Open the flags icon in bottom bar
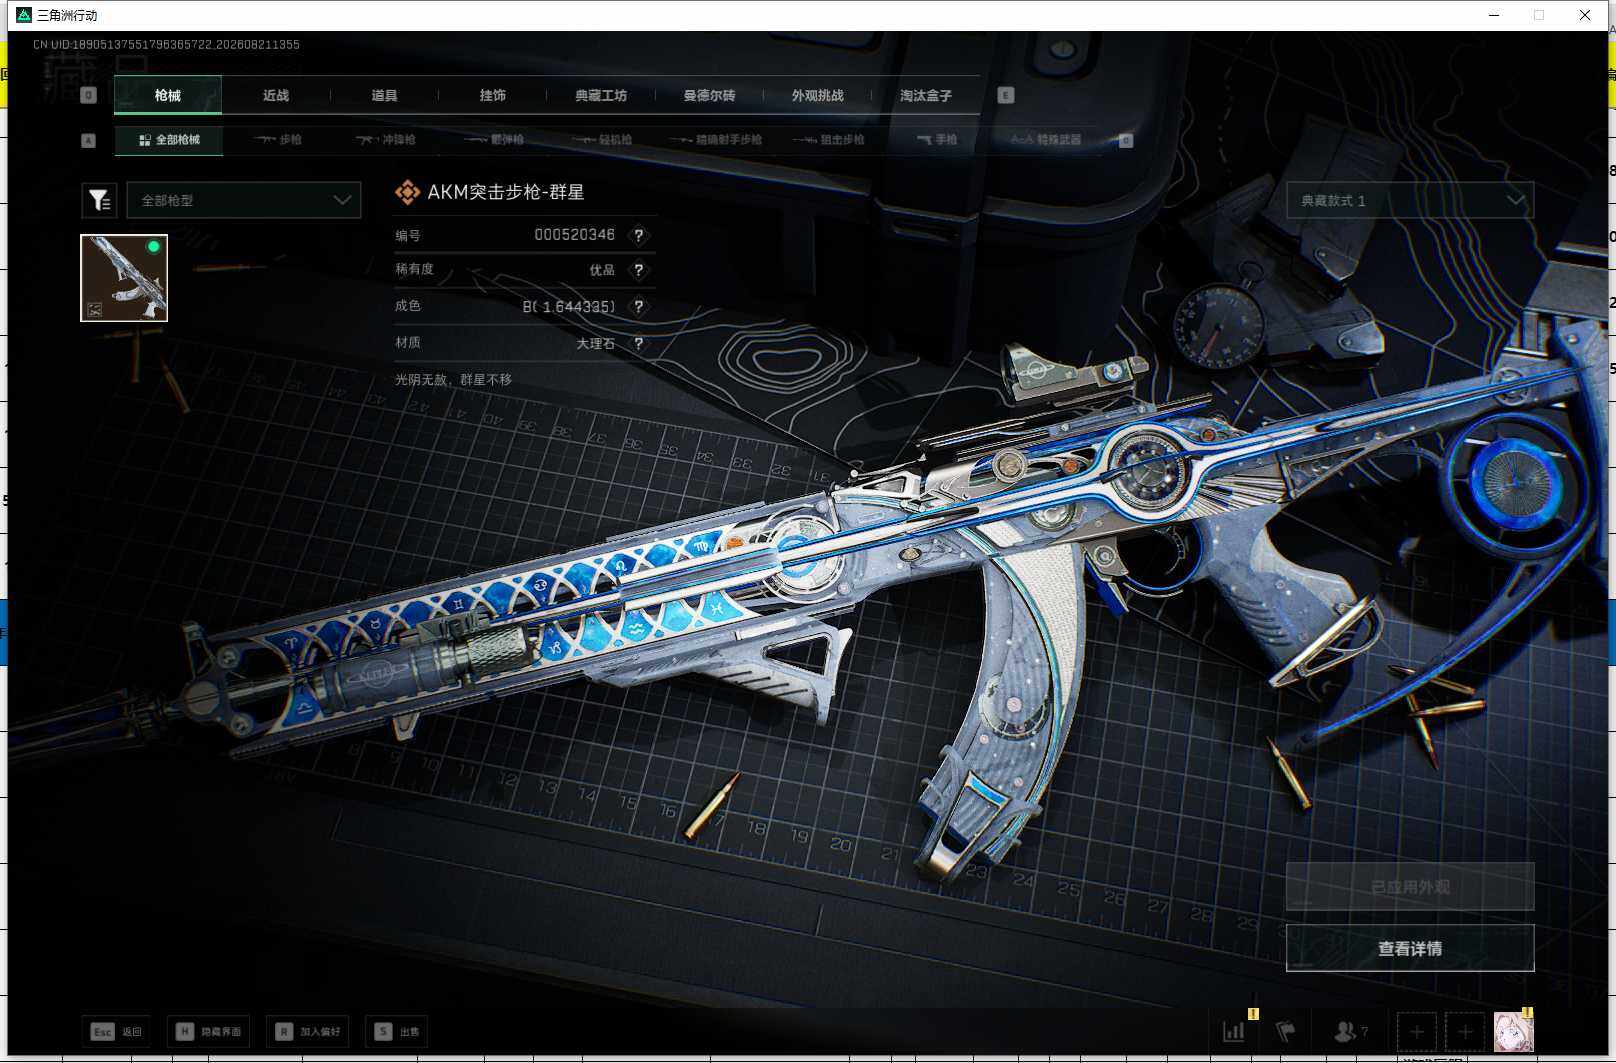Screen dimensions: 1616x1063 [1286, 1031]
